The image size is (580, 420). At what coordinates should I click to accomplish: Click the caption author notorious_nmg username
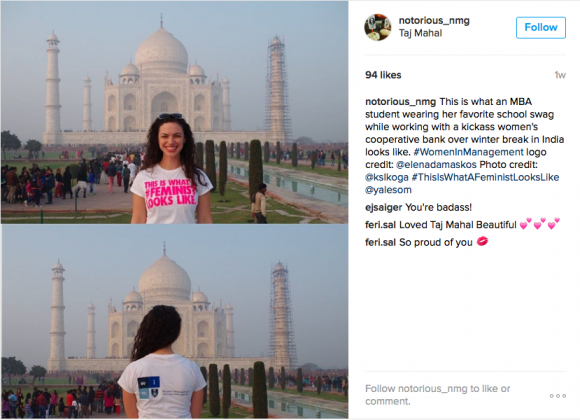coord(401,102)
